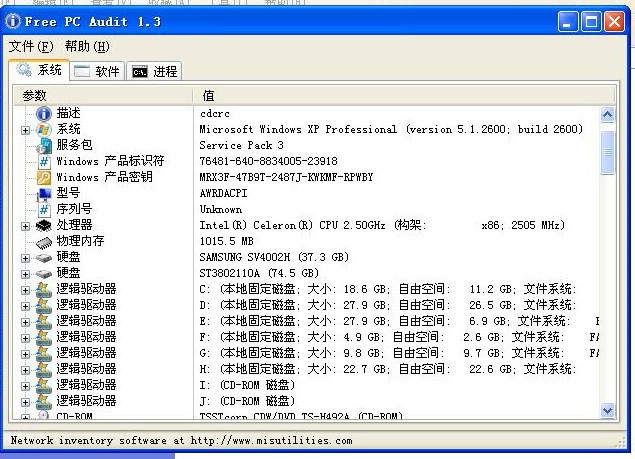The width and height of the screenshot is (635, 459).
Task: Maximize the Free PC Audit window
Action: pos(591,21)
